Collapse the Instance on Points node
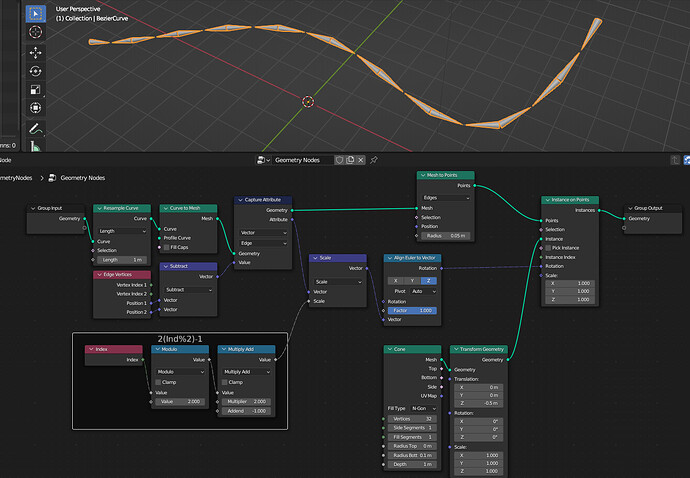Screen dimensions: 690x478 point(547,200)
